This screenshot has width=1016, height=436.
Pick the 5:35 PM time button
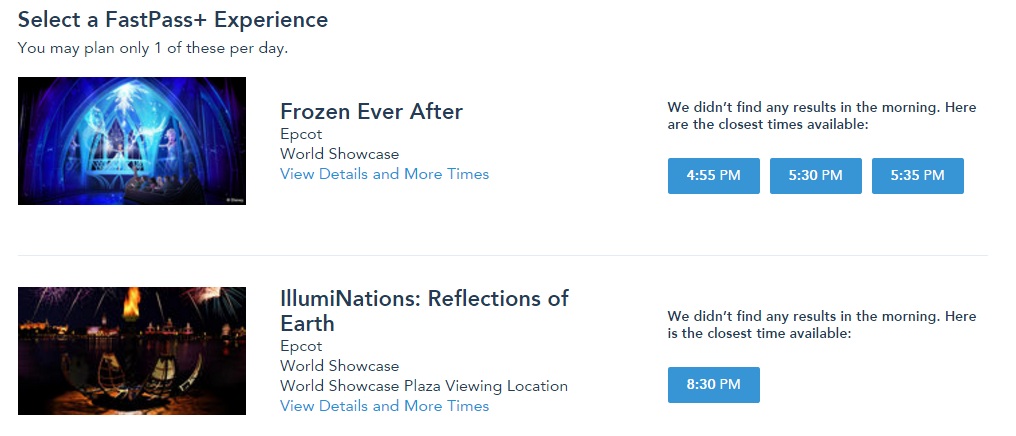coord(917,176)
